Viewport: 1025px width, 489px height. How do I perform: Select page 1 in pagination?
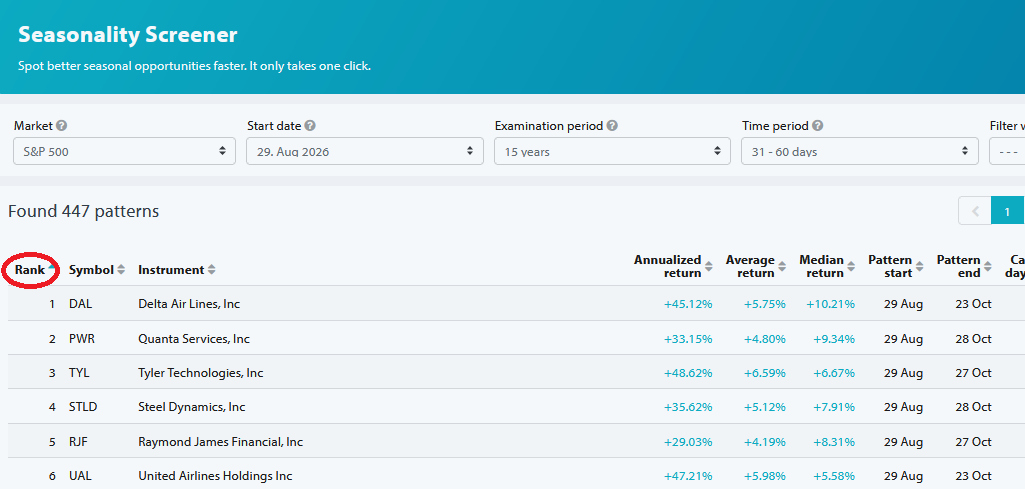[x=1007, y=211]
